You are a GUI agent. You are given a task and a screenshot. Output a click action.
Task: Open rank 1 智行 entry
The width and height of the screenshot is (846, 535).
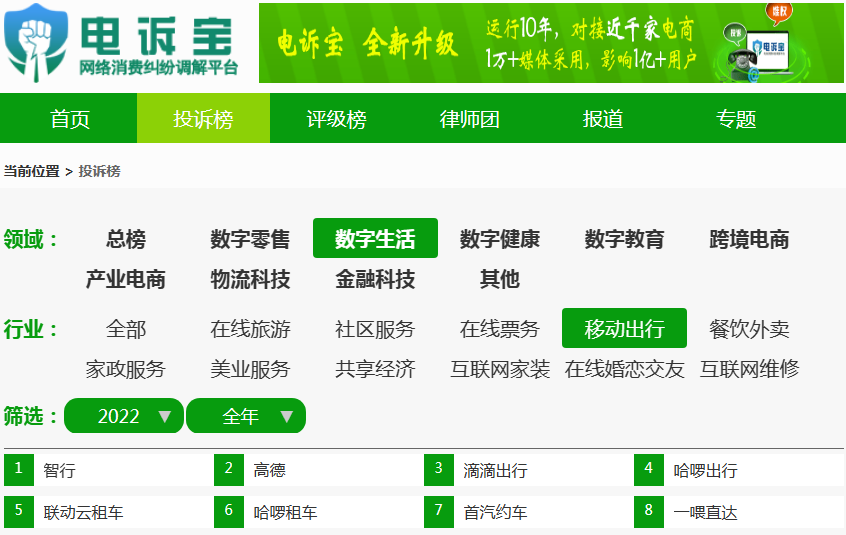tap(108, 470)
